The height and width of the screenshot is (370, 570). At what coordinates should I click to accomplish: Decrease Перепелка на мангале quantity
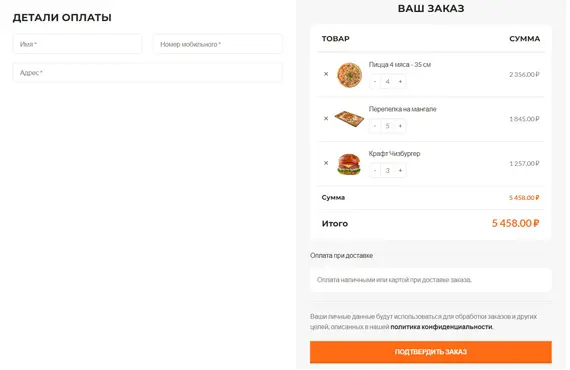[x=375, y=126]
